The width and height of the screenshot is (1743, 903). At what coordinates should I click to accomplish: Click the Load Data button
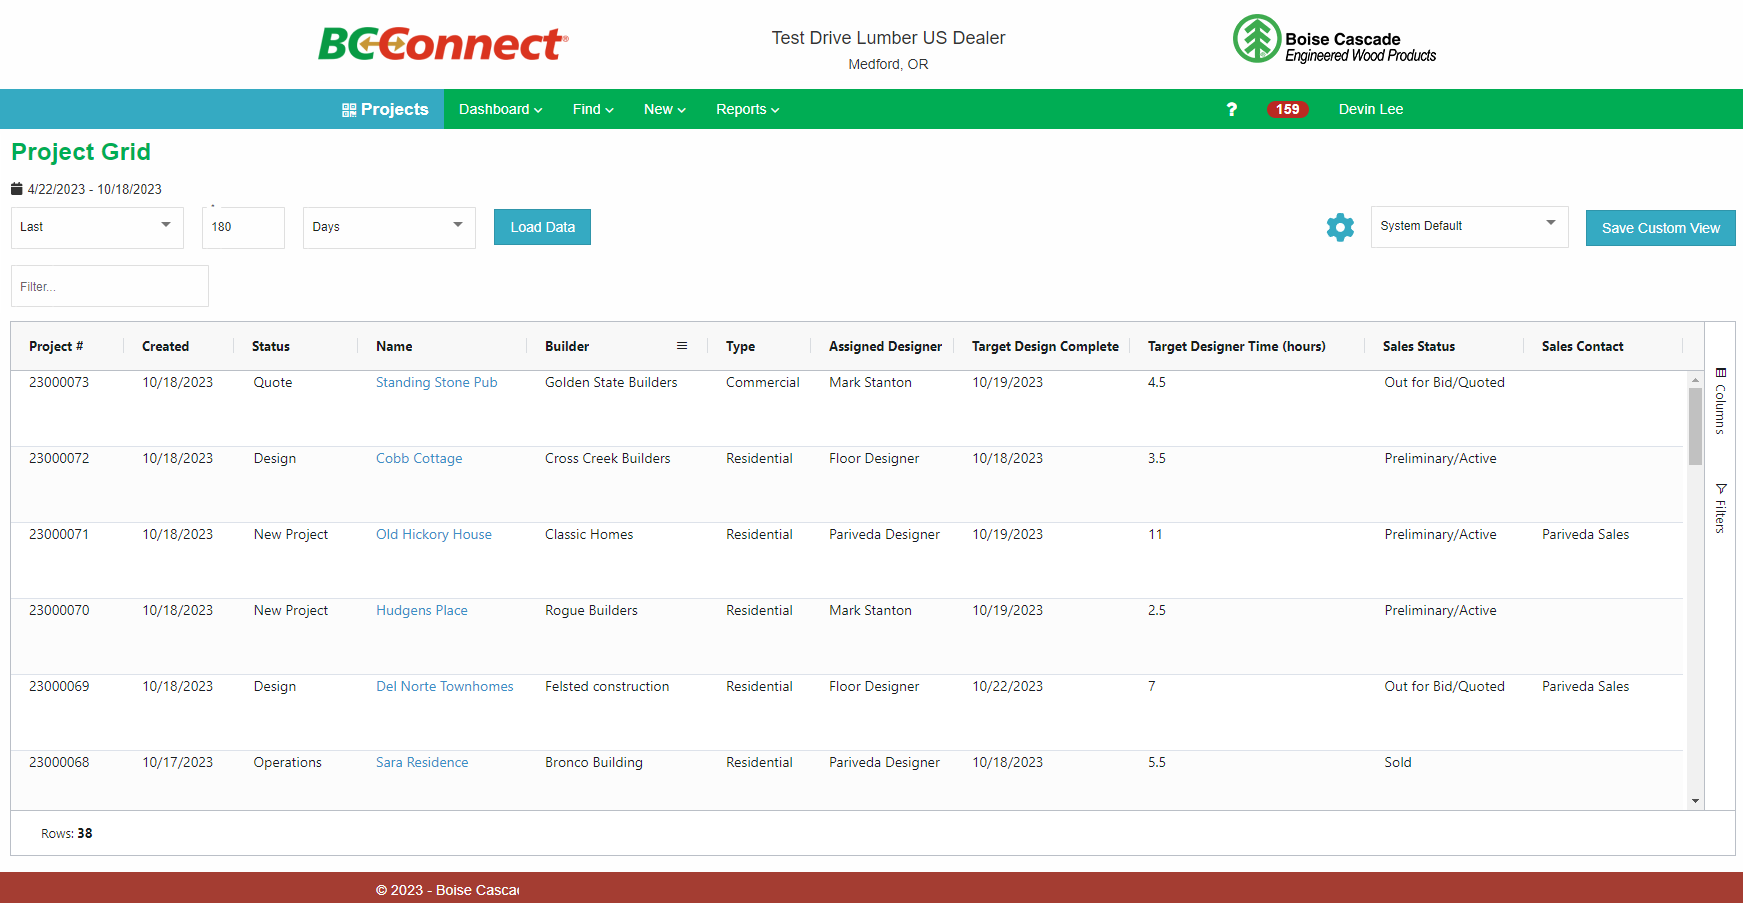point(542,227)
